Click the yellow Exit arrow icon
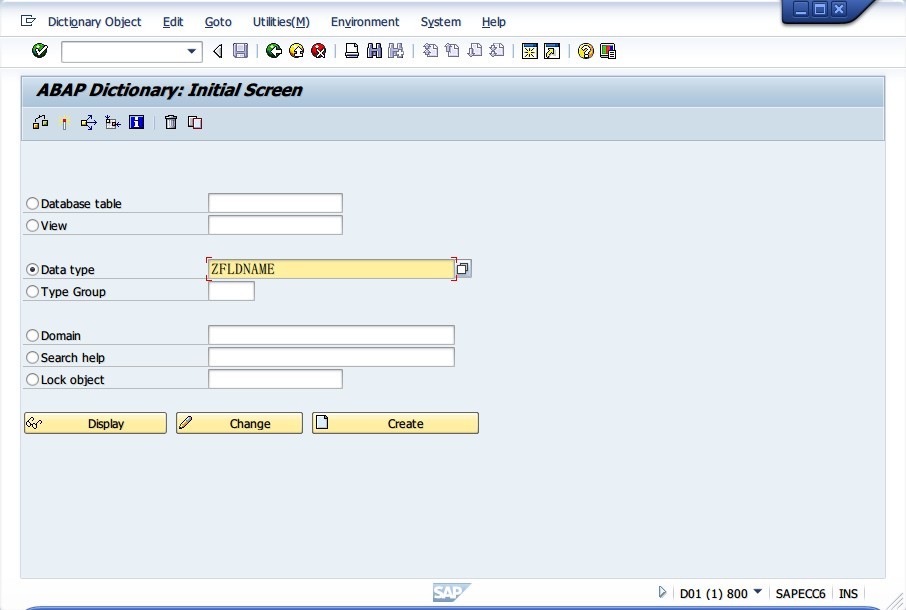The width and height of the screenshot is (906, 610). pos(296,51)
